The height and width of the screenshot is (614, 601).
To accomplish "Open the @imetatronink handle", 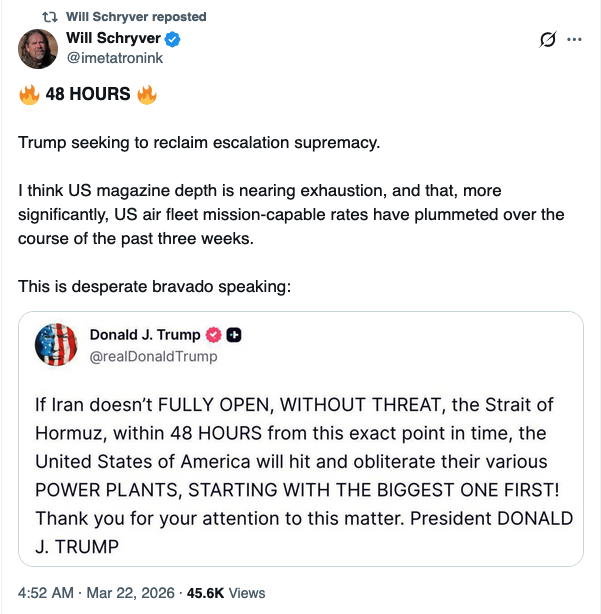I will (x=113, y=58).
